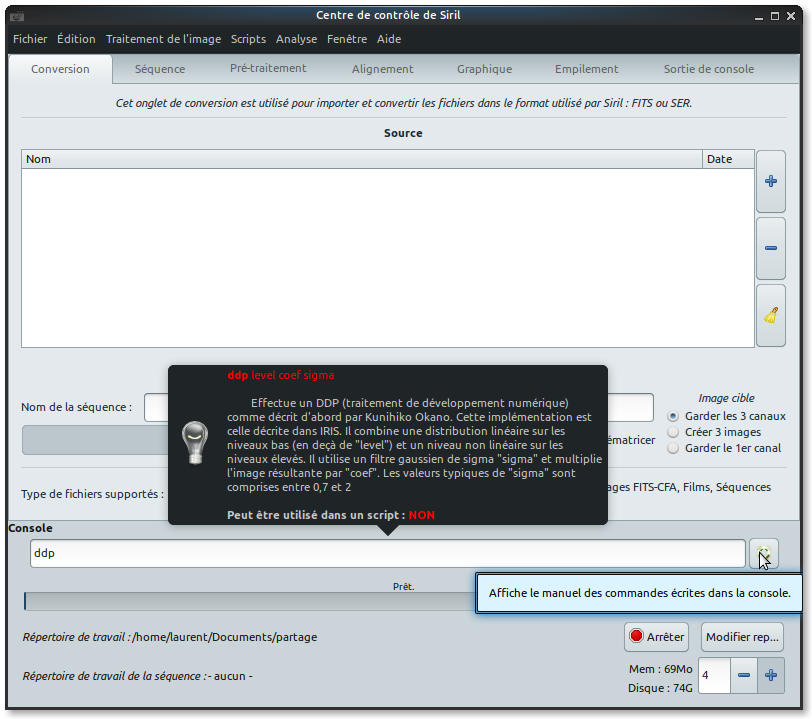The image size is (812, 719).
Task: Open the Analyse menu
Action: 296,39
